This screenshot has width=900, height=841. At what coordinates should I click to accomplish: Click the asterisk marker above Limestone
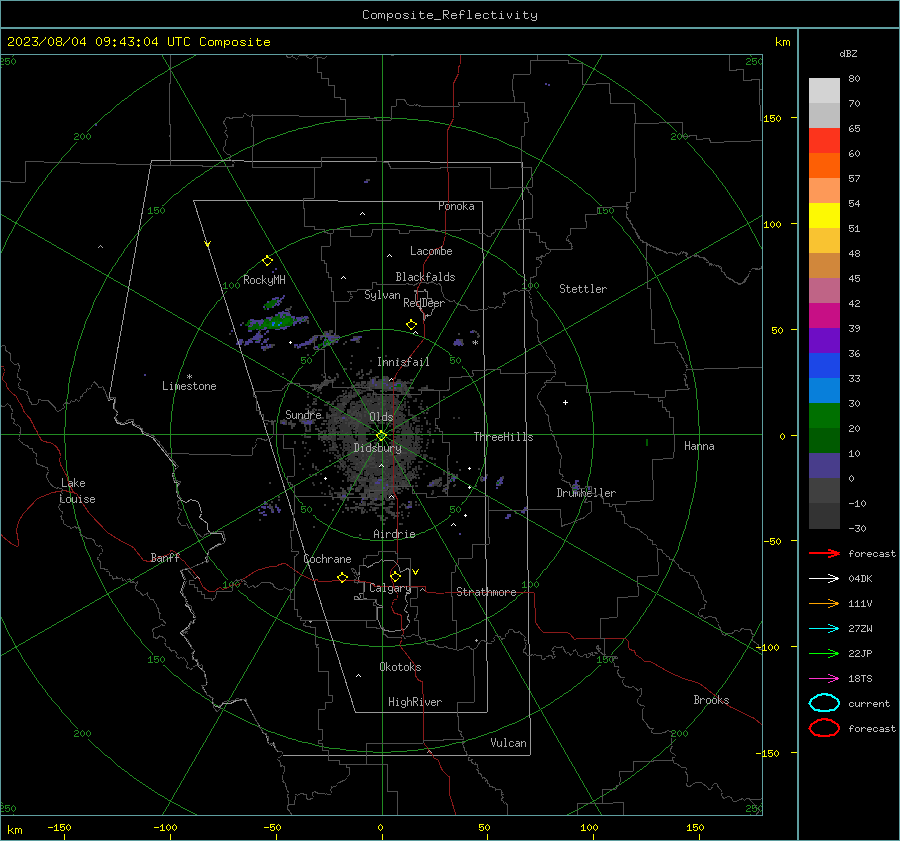(x=189, y=377)
